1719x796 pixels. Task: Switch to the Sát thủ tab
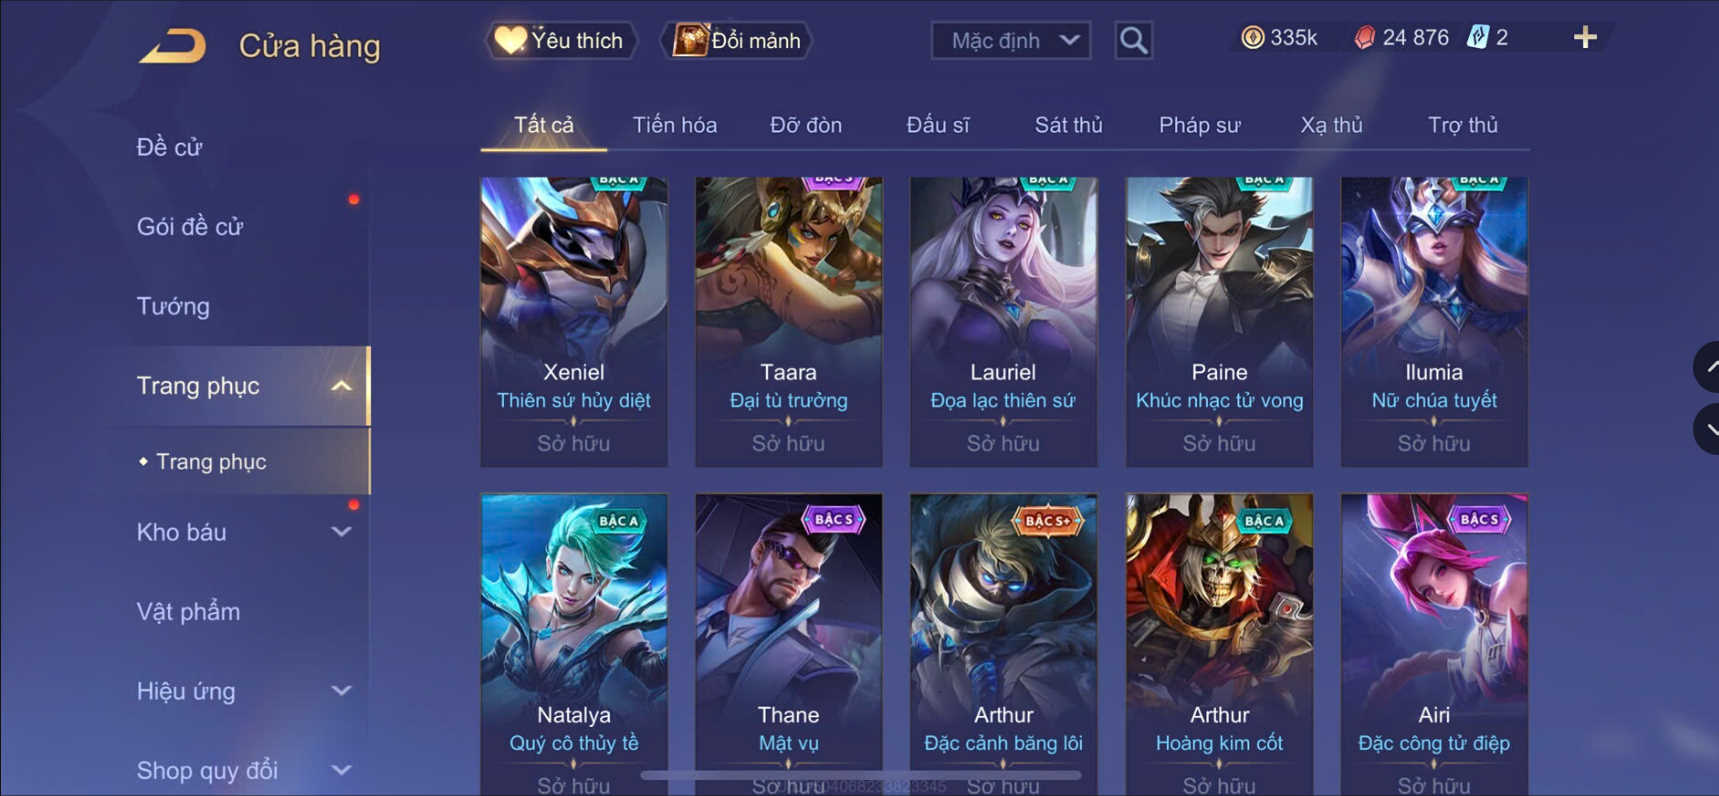(x=1068, y=125)
